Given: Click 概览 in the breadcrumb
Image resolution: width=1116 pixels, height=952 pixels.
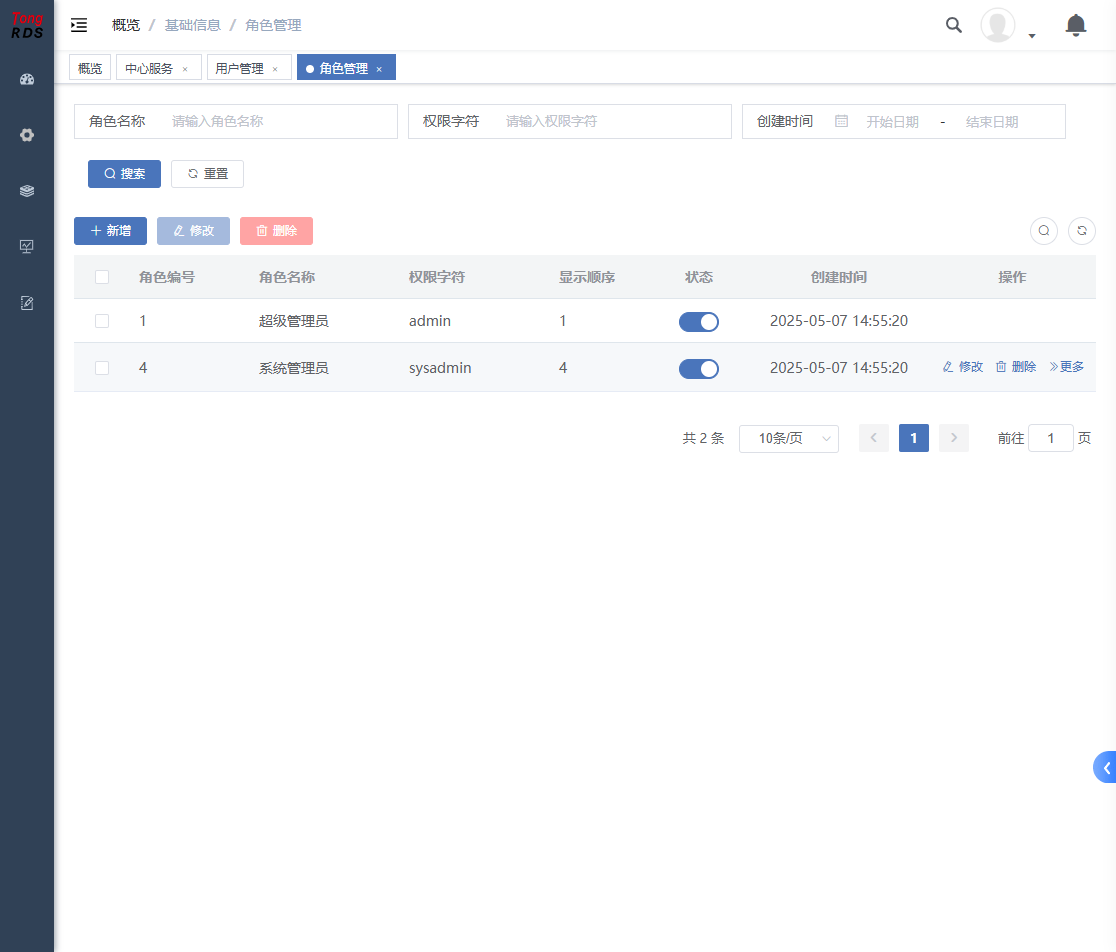Looking at the screenshot, I should tap(126, 25).
